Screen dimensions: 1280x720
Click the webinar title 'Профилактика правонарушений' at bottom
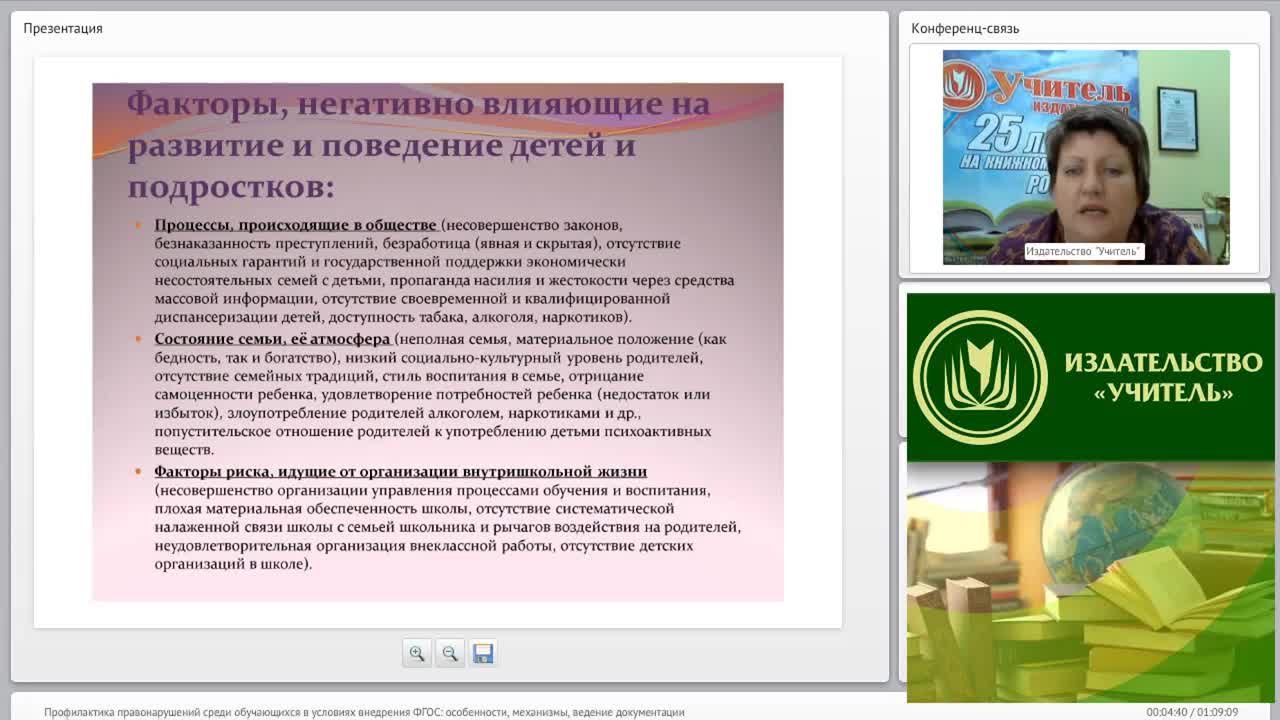[364, 712]
